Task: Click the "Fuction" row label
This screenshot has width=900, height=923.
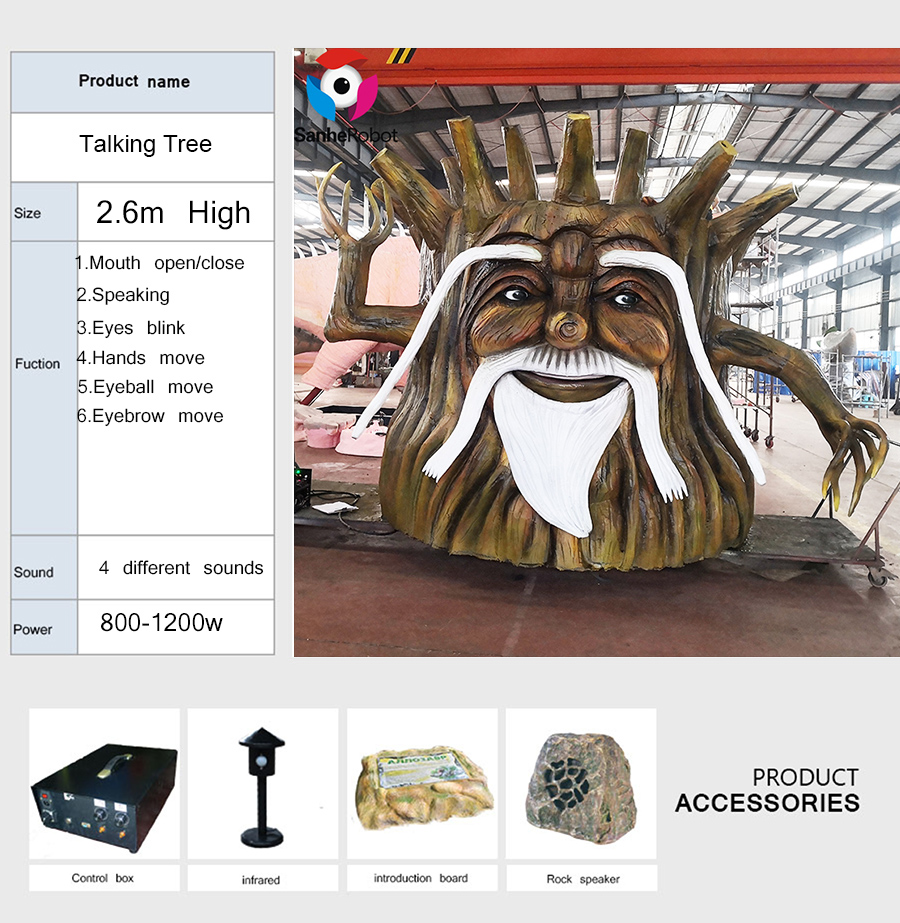Action: pyautogui.click(x=38, y=364)
